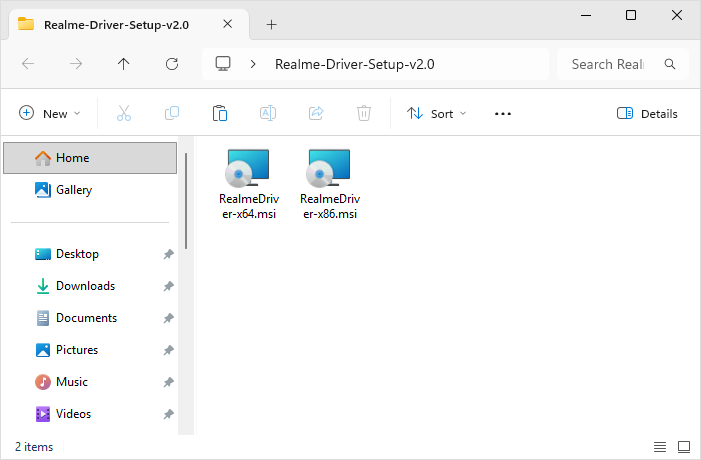Viewport: 701px width, 460px height.
Task: Unpin Music via its pin icon
Action: [x=168, y=382]
